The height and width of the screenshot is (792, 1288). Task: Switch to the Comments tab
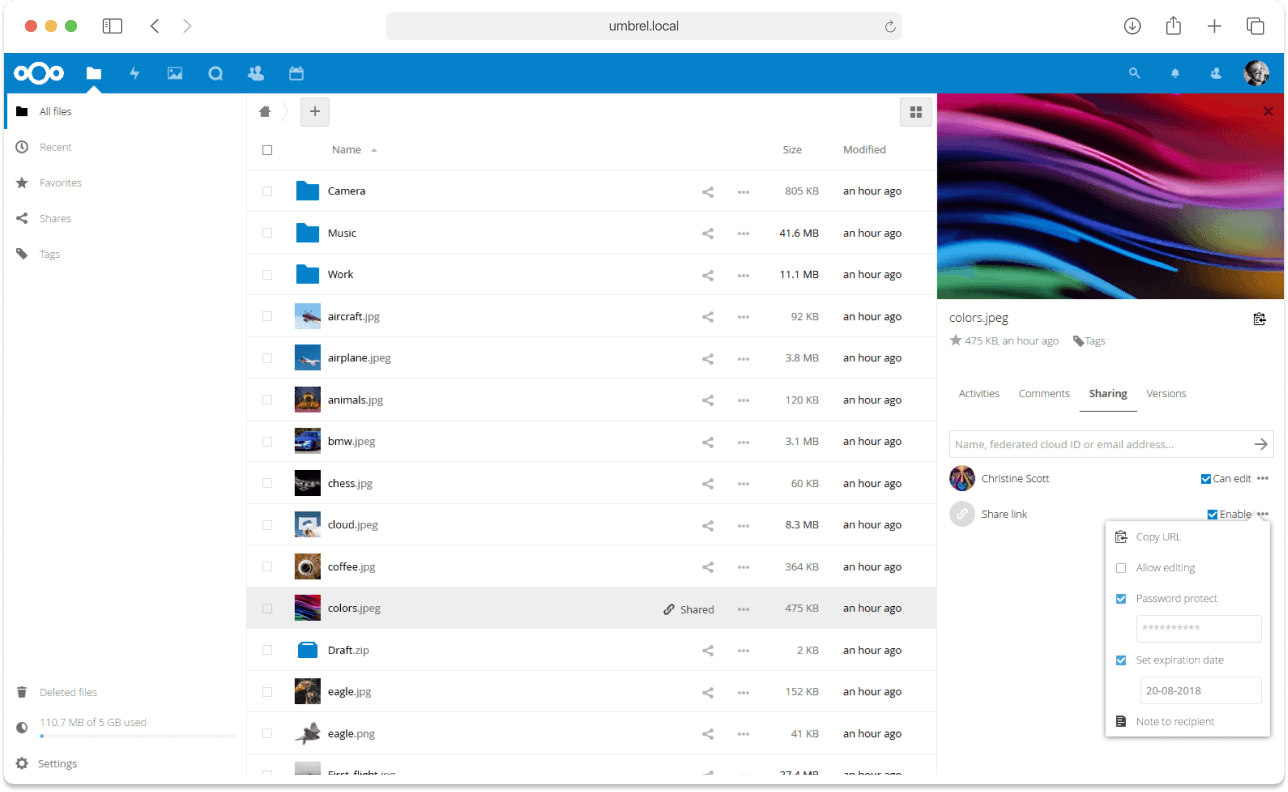pyautogui.click(x=1044, y=394)
